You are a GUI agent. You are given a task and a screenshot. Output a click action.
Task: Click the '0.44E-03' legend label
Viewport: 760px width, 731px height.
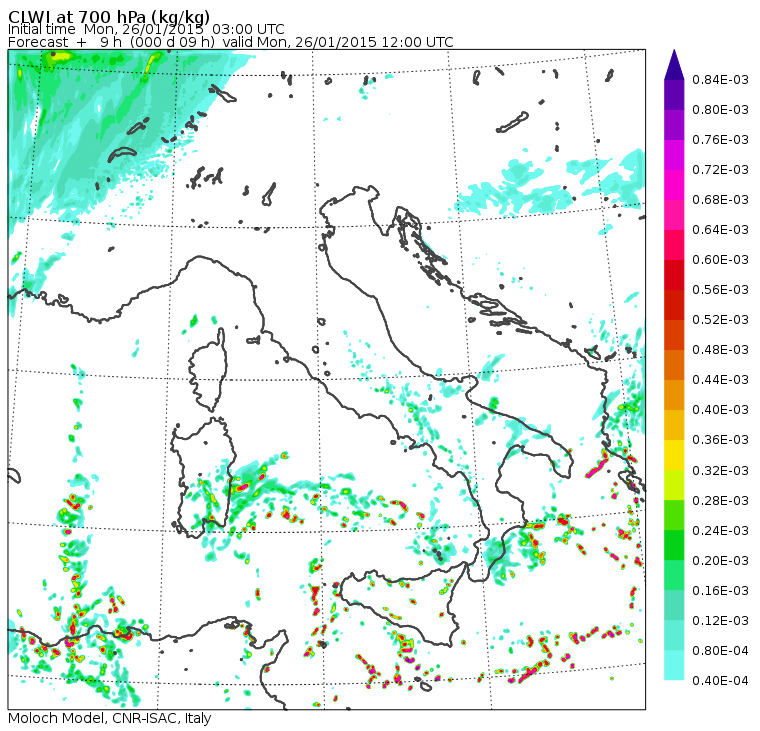tap(720, 380)
